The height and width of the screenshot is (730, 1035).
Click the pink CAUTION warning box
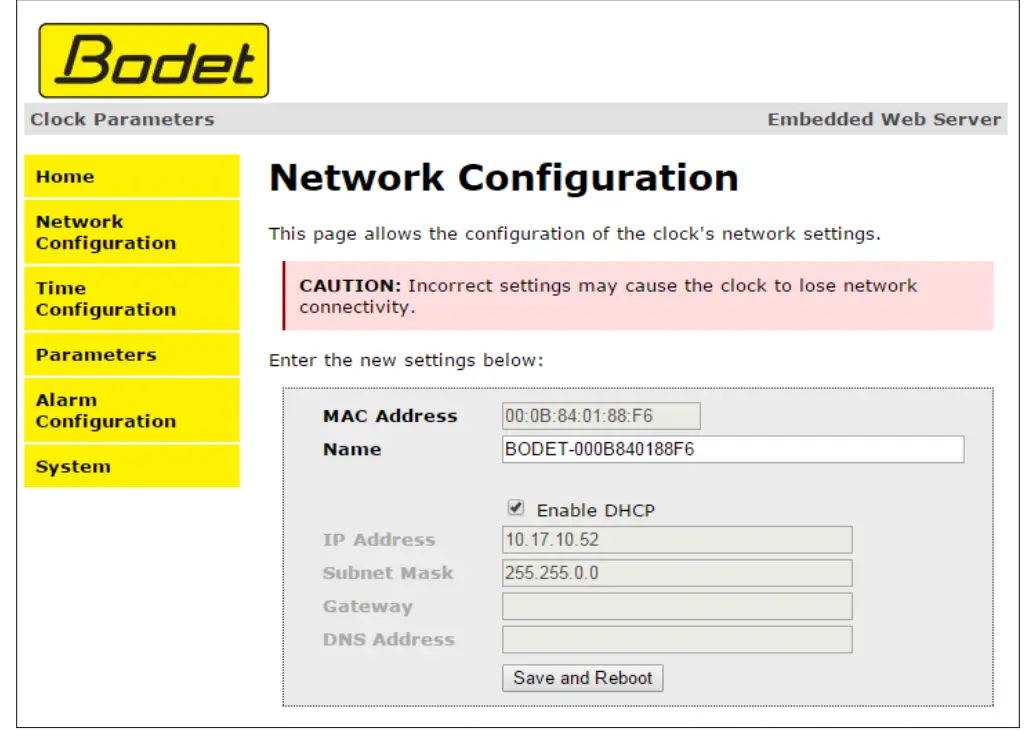click(x=638, y=296)
